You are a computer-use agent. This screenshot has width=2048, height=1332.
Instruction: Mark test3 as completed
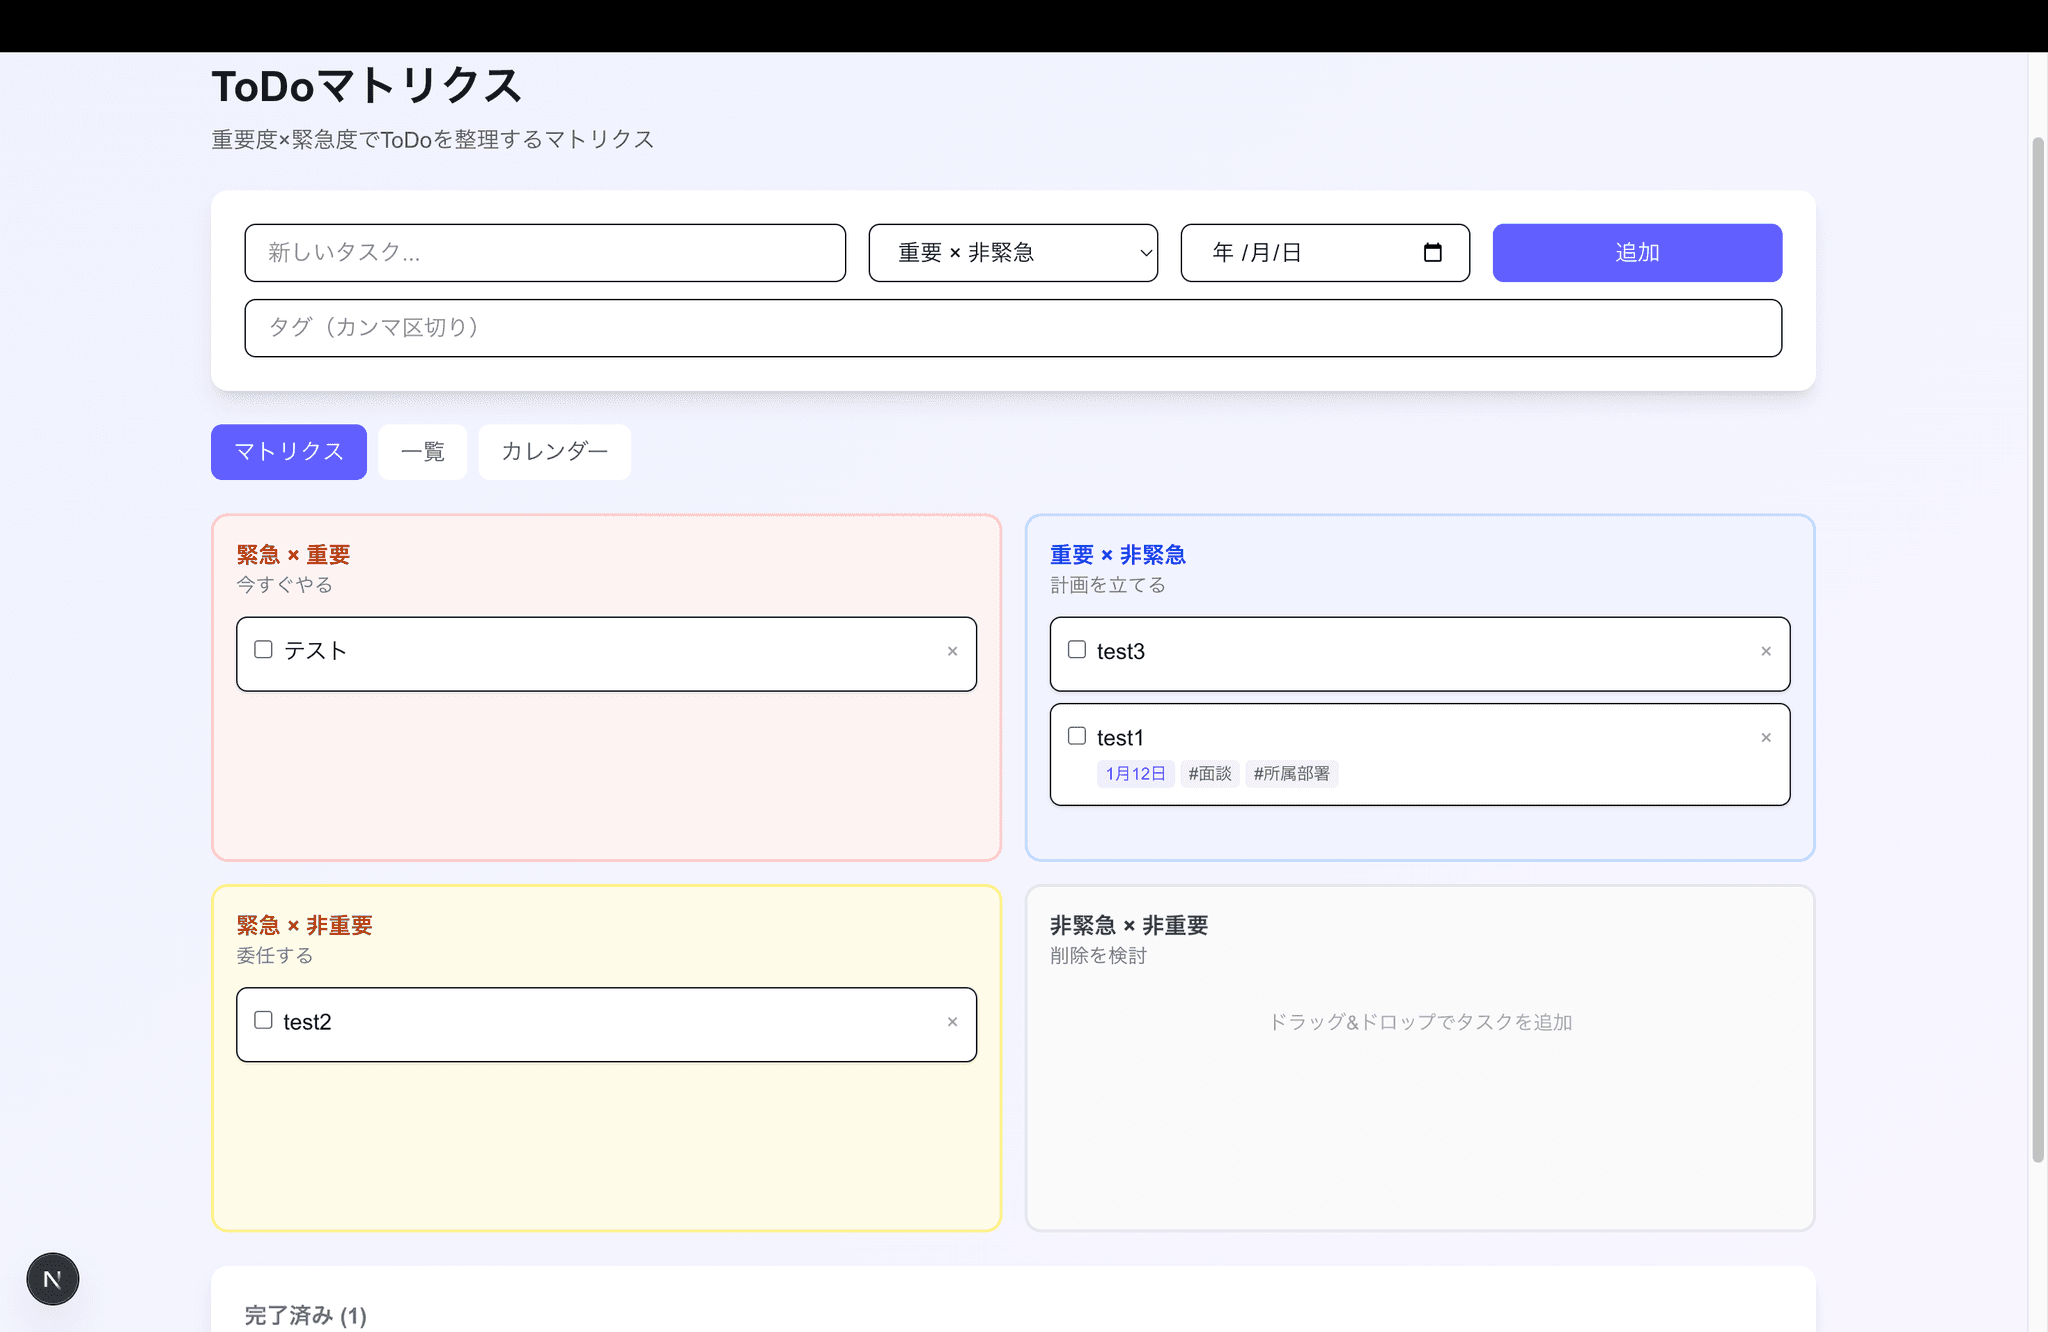point(1077,649)
